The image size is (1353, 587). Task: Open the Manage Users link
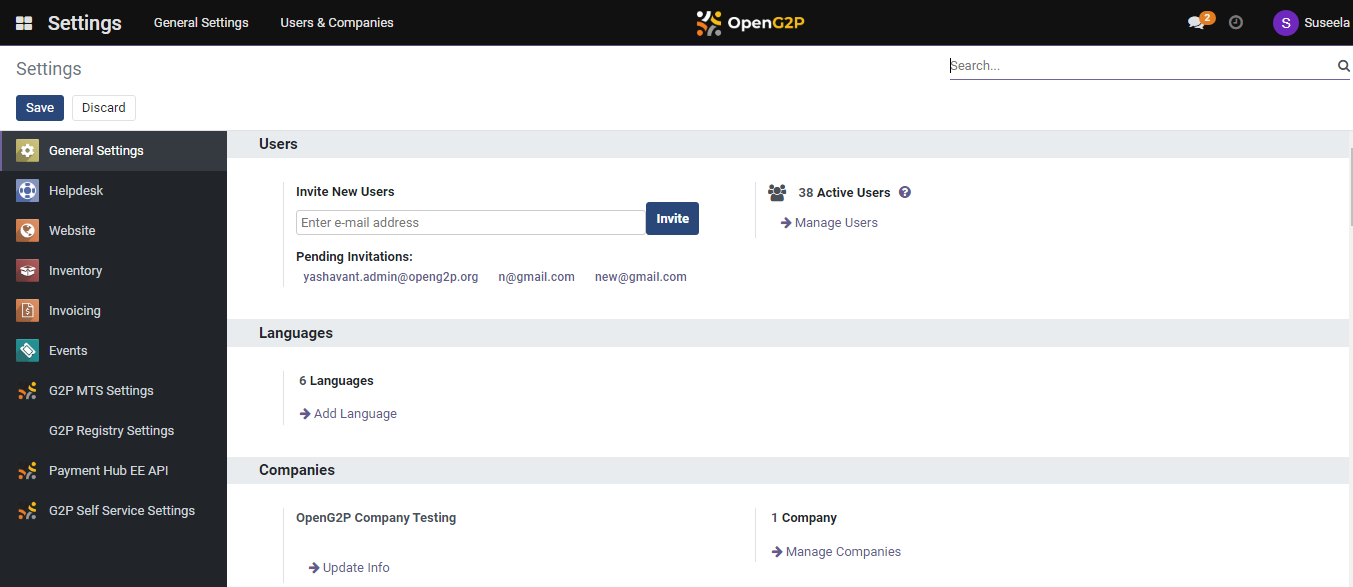[x=835, y=223]
